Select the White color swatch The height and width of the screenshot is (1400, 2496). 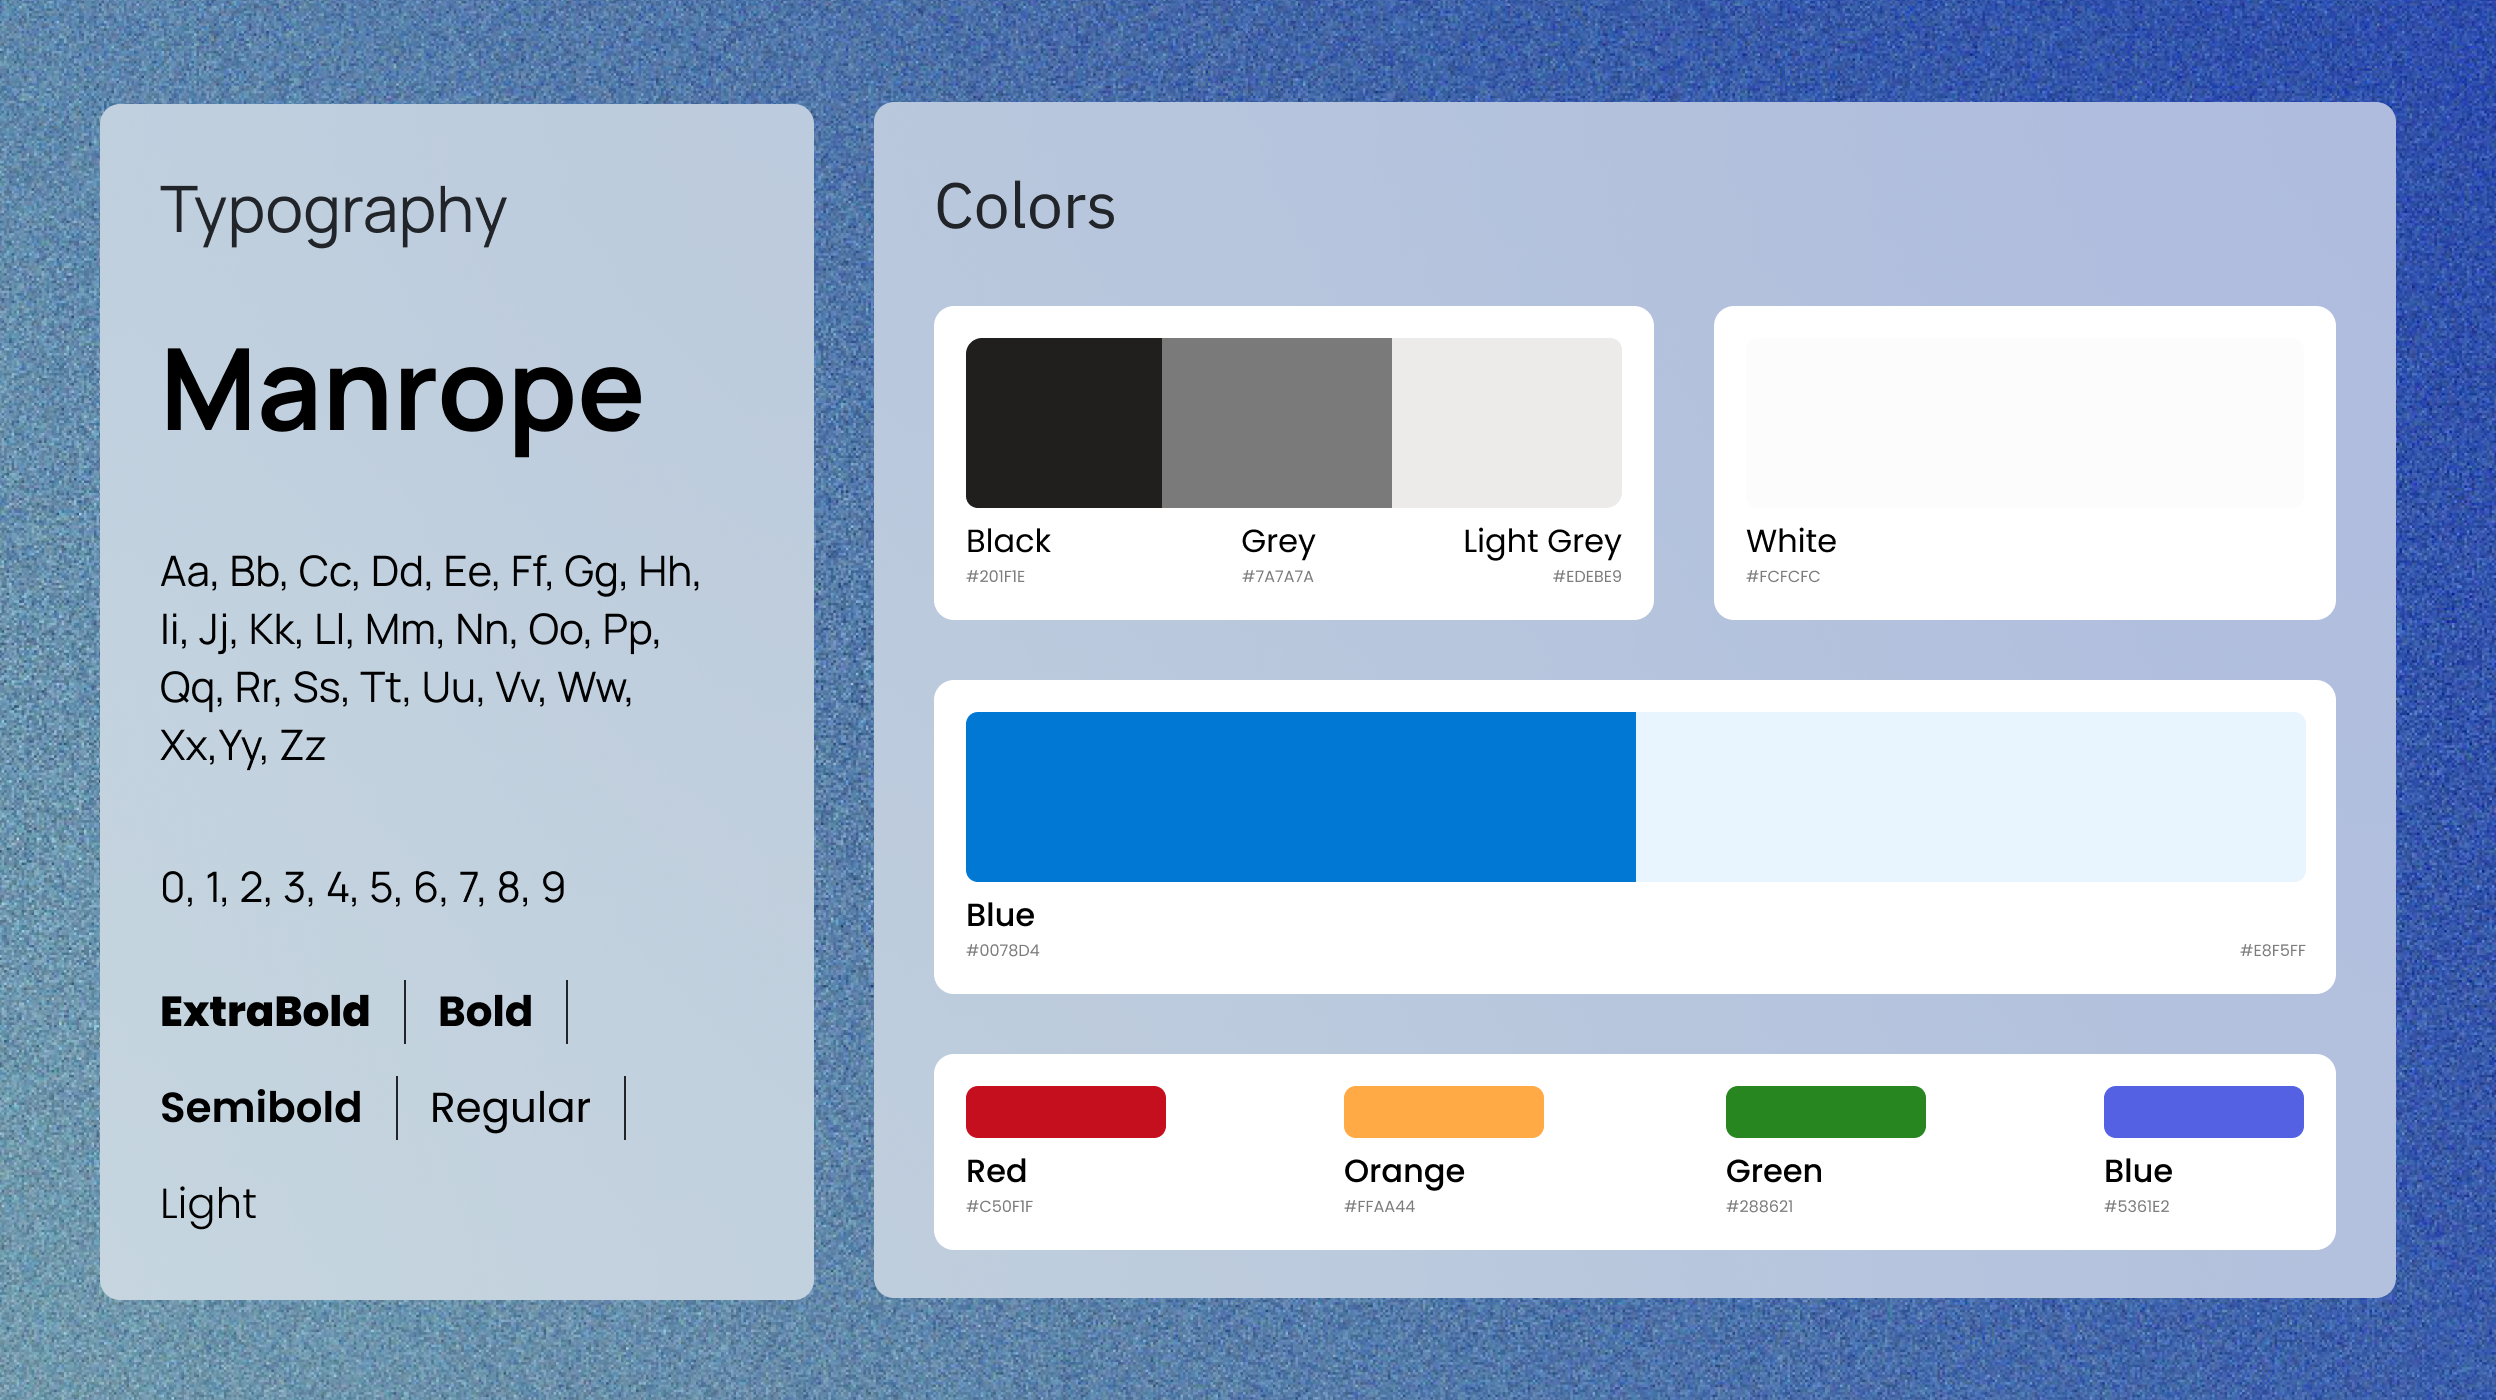[2024, 422]
